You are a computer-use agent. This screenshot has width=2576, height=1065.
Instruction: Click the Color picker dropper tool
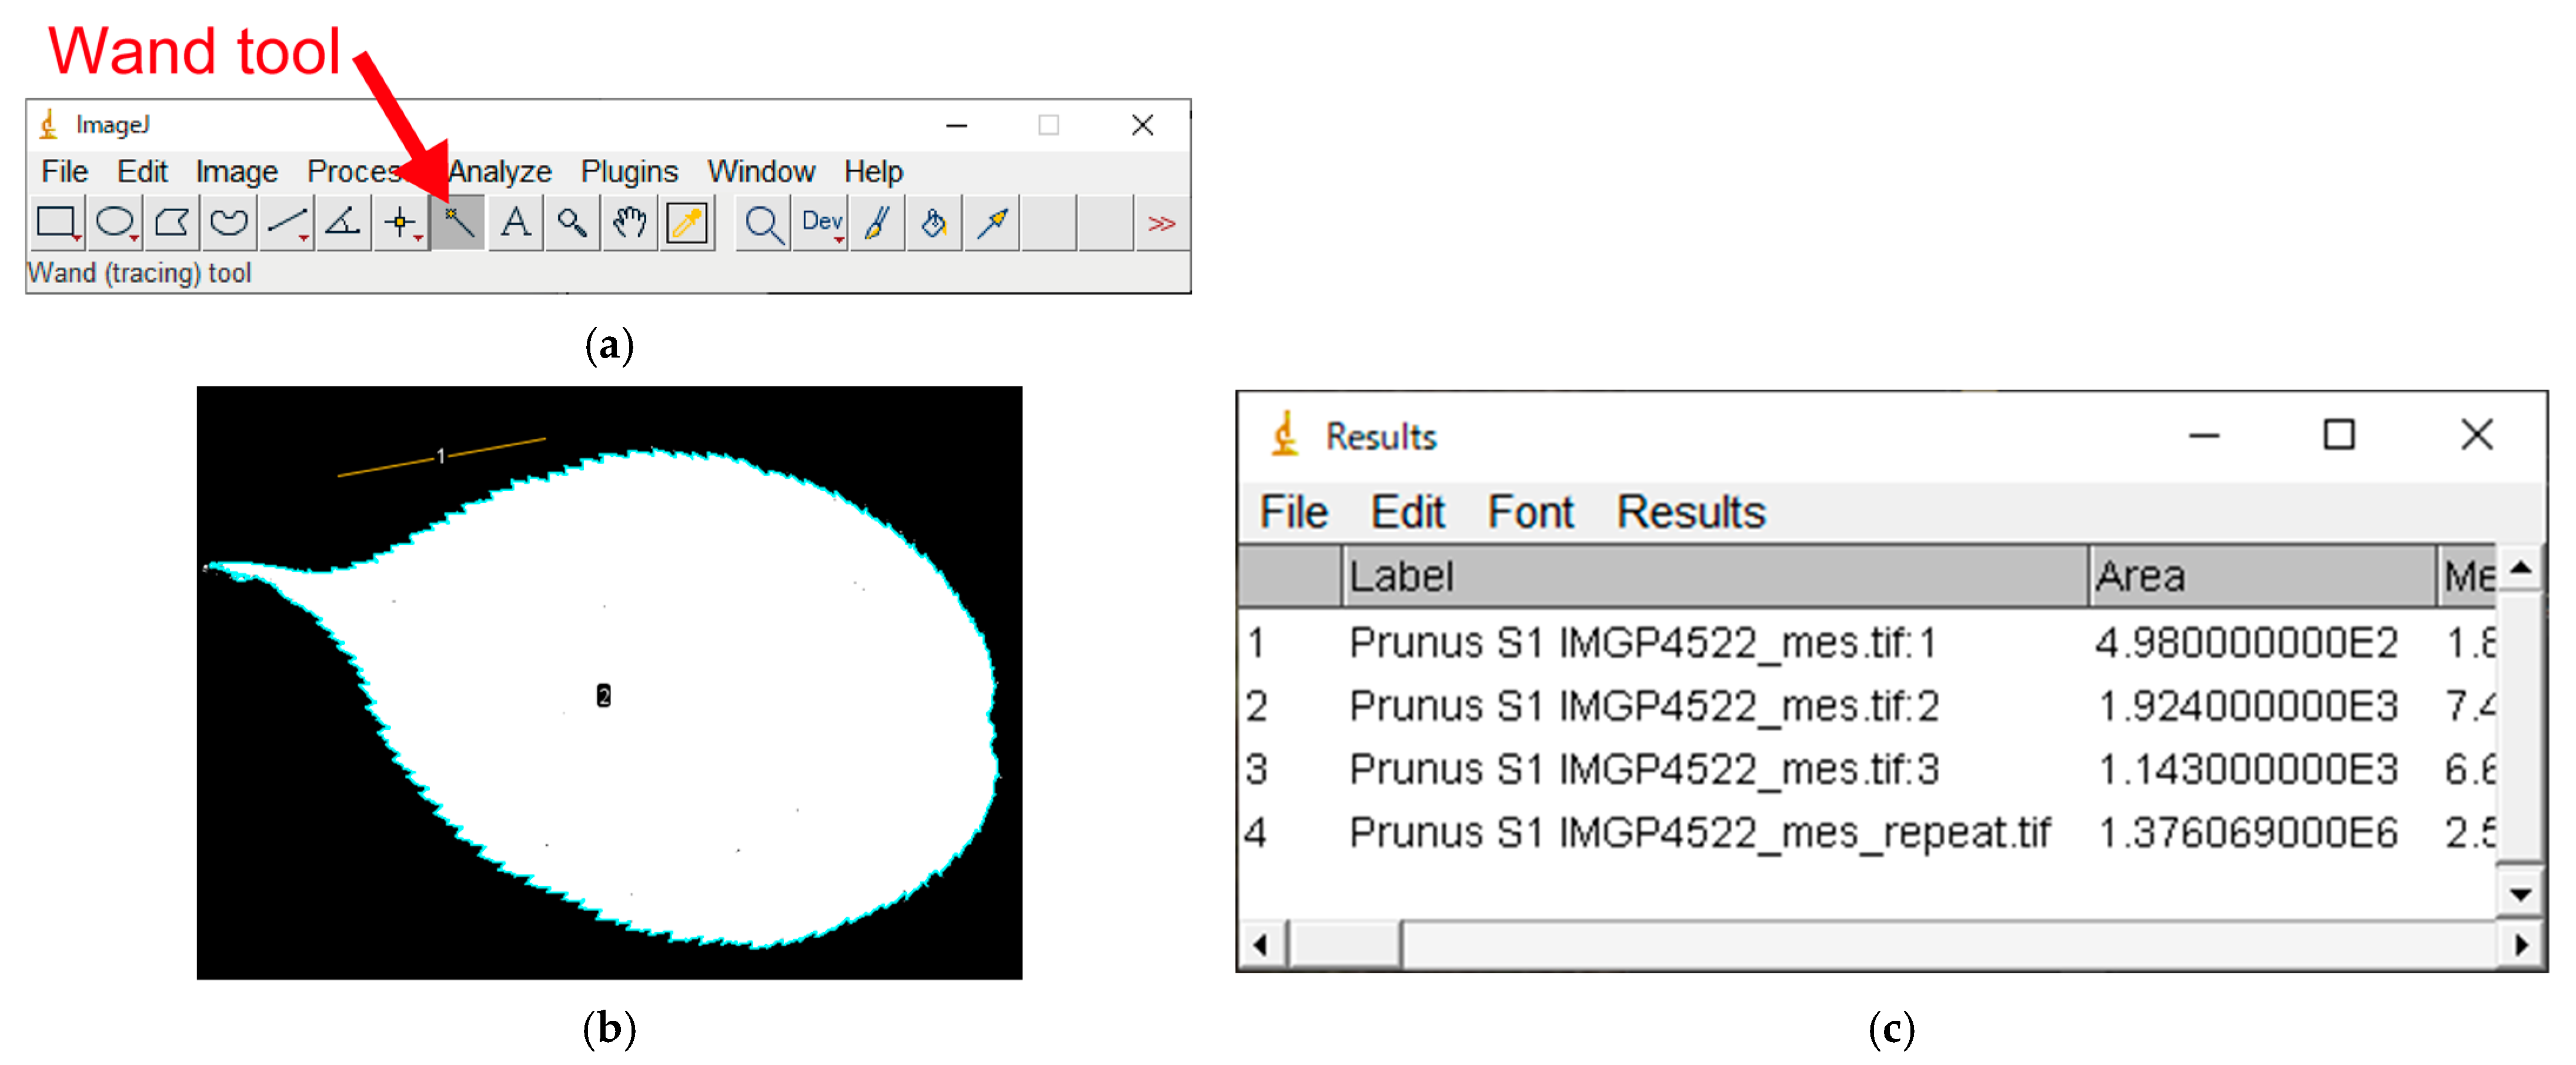point(687,222)
